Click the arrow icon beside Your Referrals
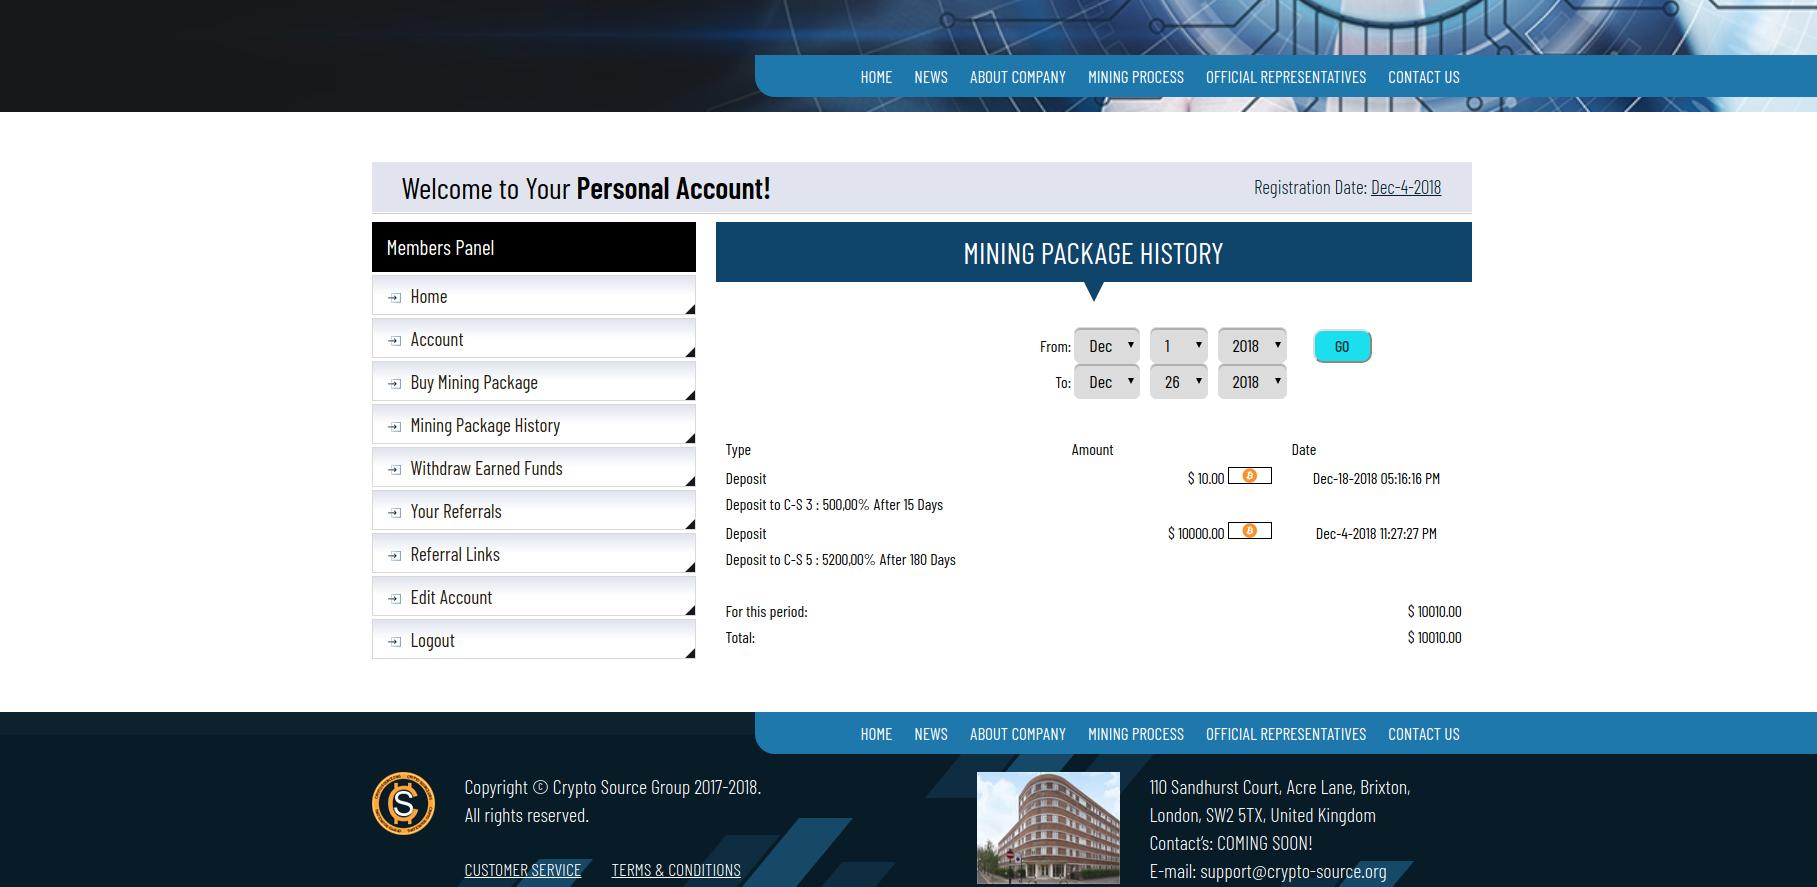Viewport: 1817px width, 887px height. pos(394,513)
